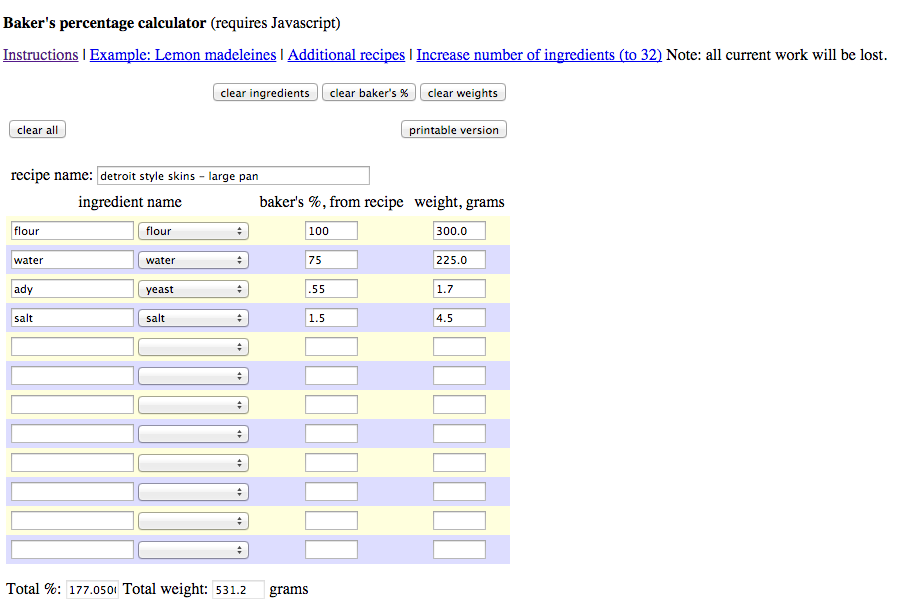Click the Total weight field
Screen dimensions: 922x611
238,590
